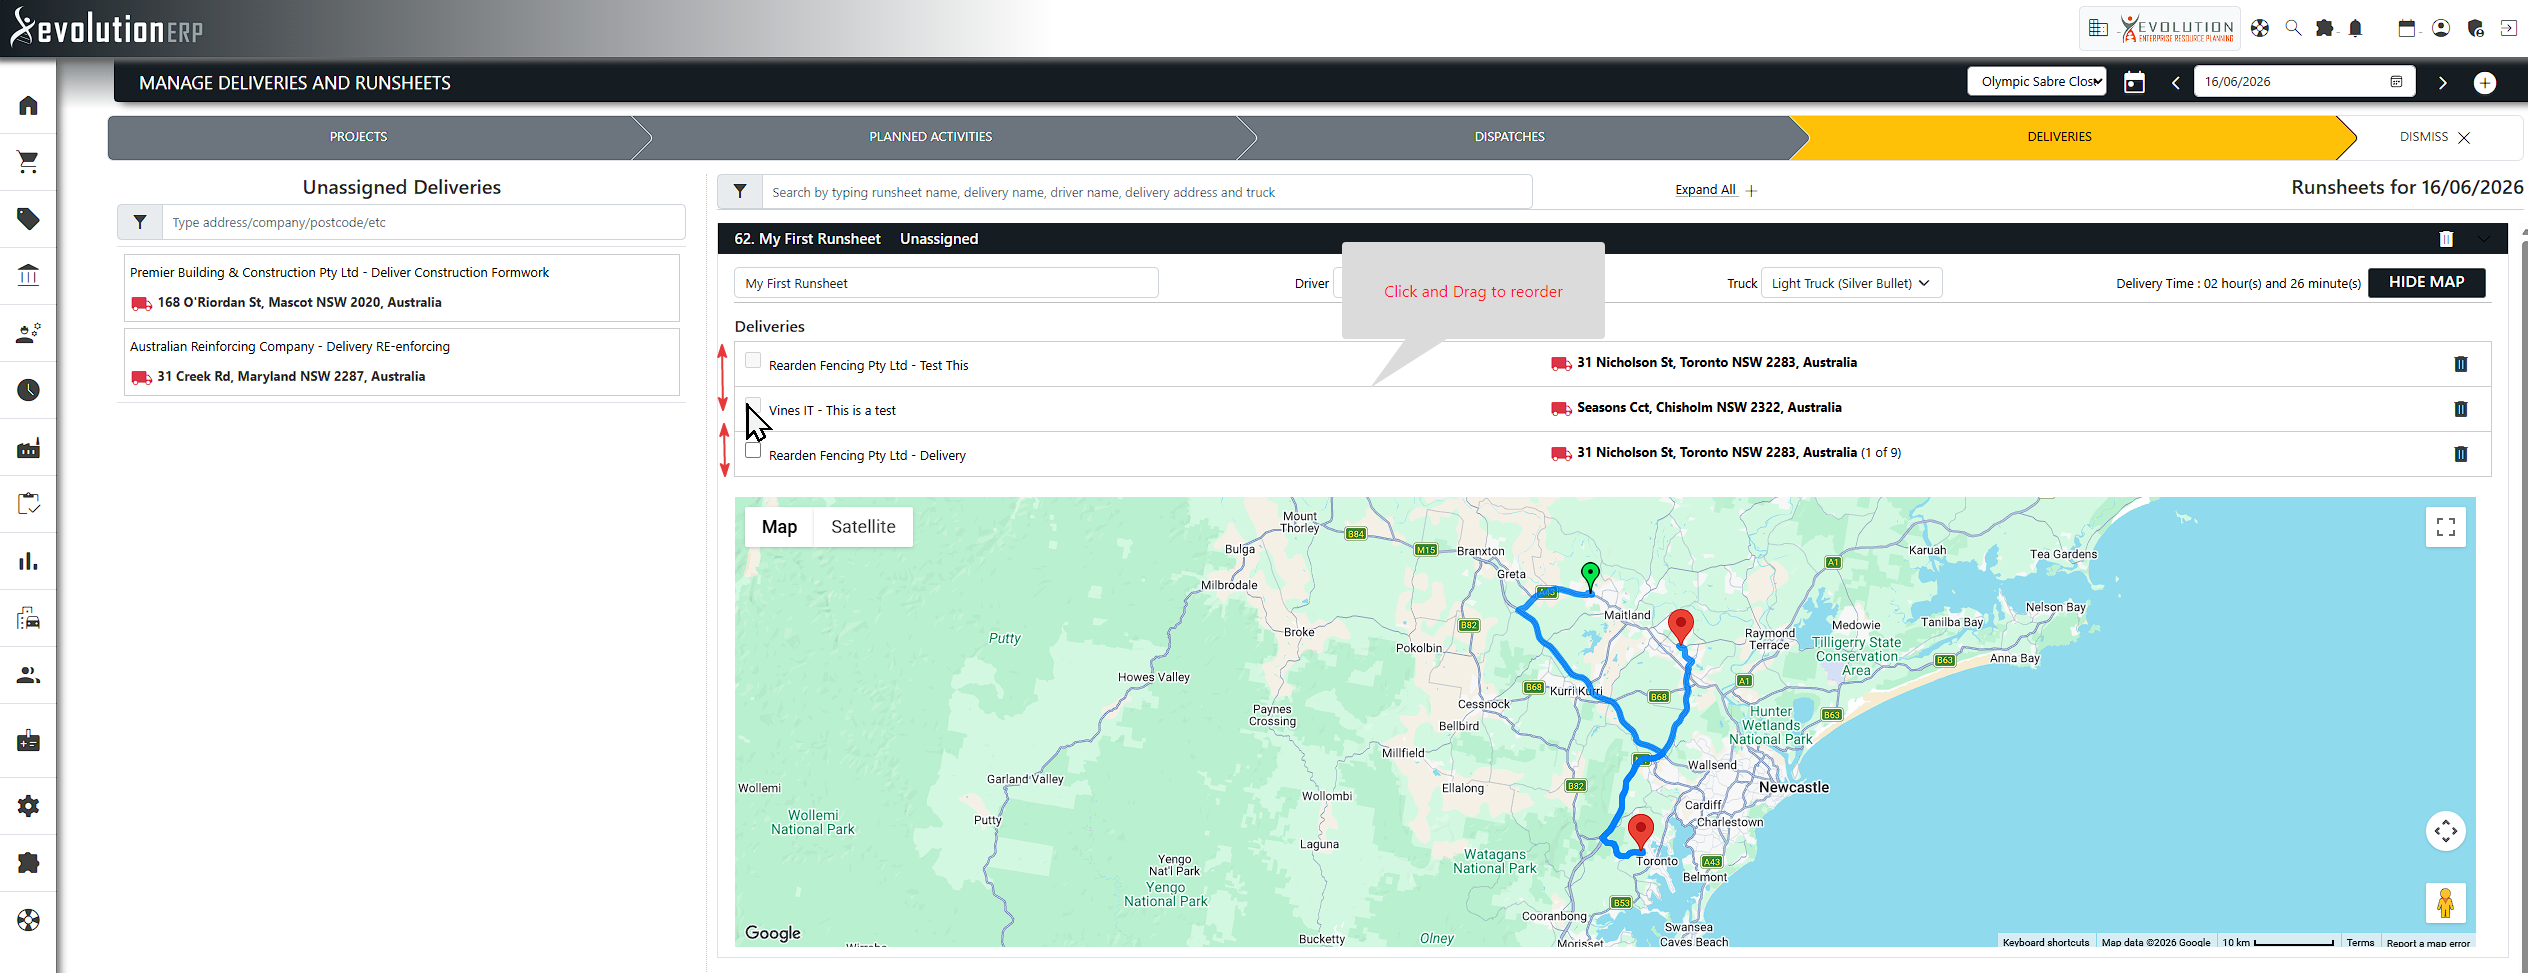The width and height of the screenshot is (2528, 973).
Task: Open the shopping cart sidebar icon
Action: point(28,162)
